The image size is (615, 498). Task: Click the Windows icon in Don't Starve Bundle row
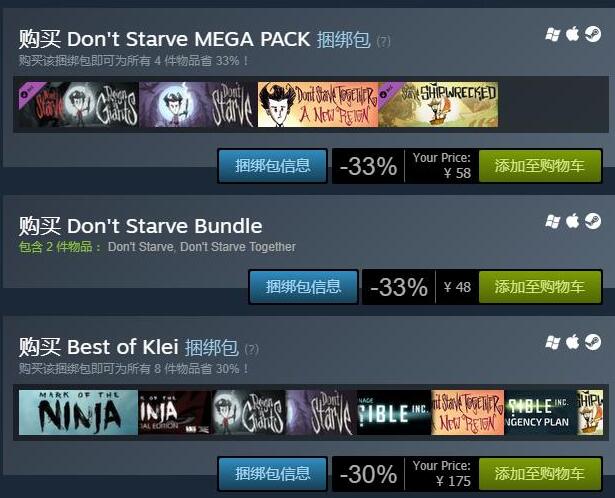click(553, 222)
